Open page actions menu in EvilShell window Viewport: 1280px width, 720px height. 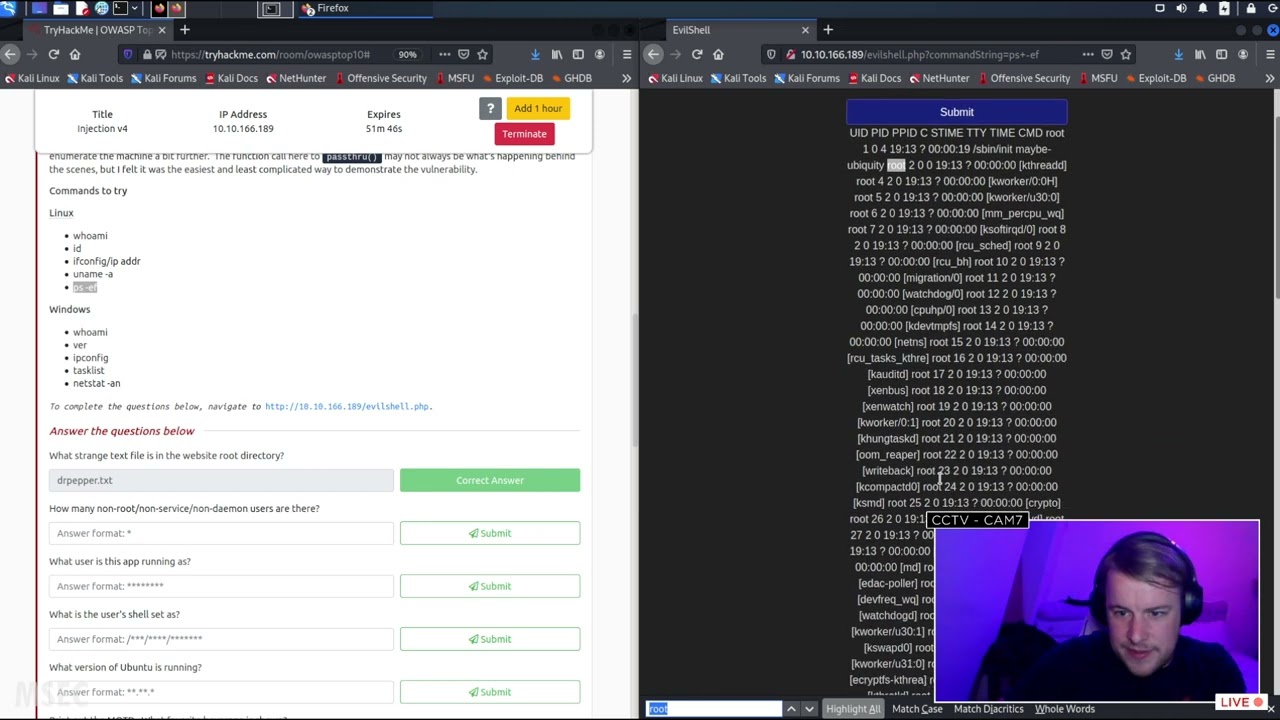[1088, 54]
